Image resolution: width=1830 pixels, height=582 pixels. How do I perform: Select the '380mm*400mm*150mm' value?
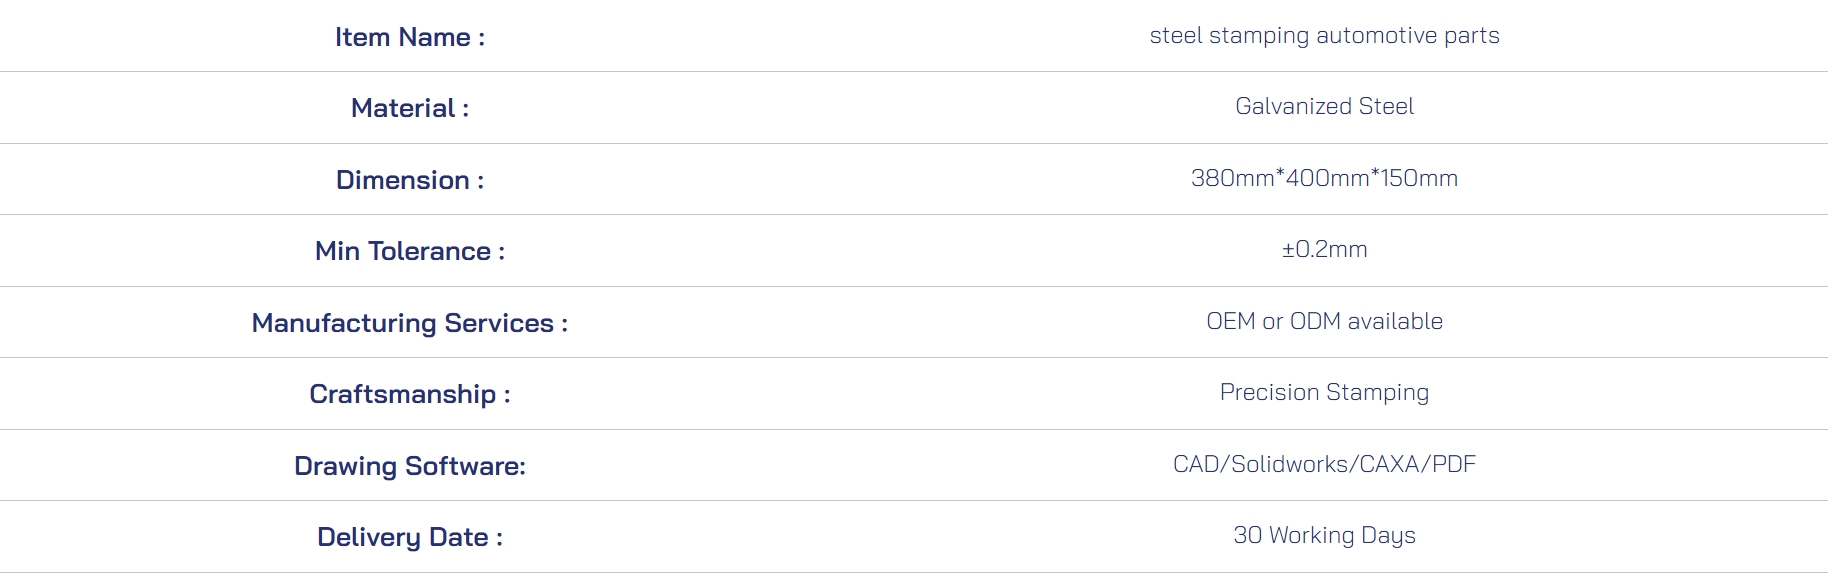click(x=1324, y=178)
